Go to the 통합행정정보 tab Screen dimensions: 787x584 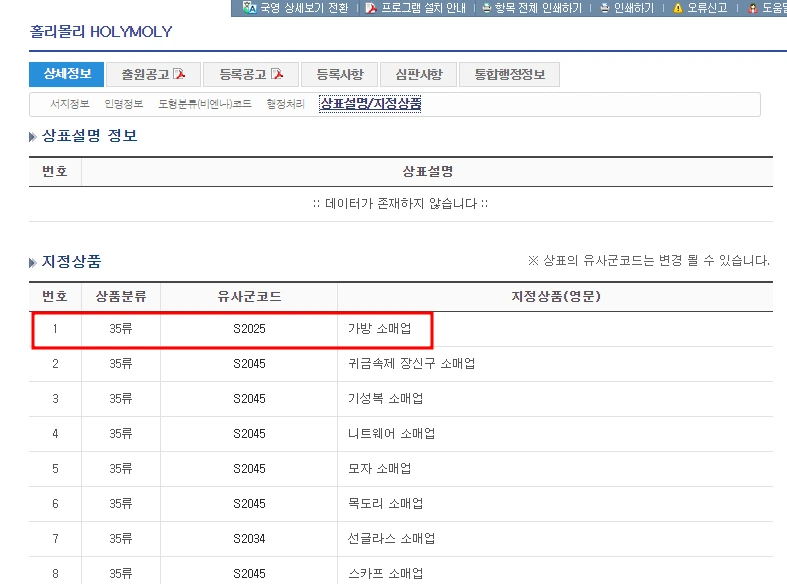point(509,75)
